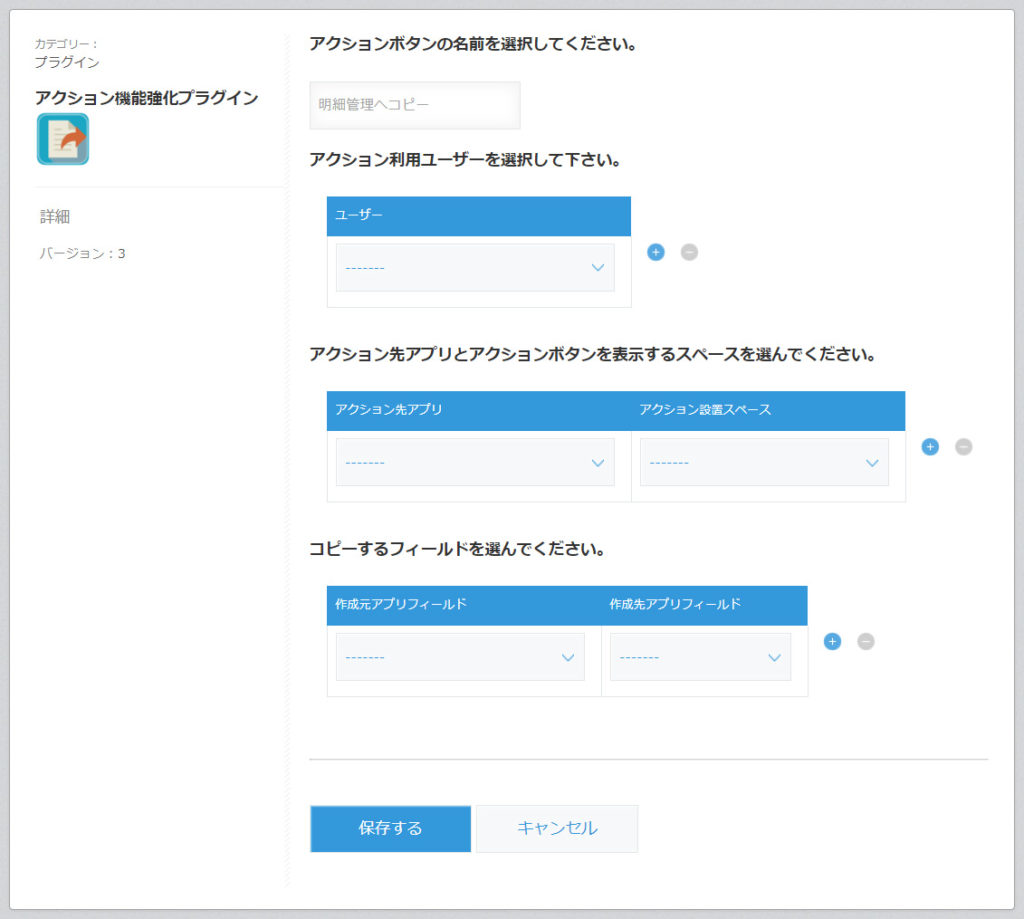Click the バージョン：3 version text
This screenshot has width=1024, height=919.
[x=64, y=253]
